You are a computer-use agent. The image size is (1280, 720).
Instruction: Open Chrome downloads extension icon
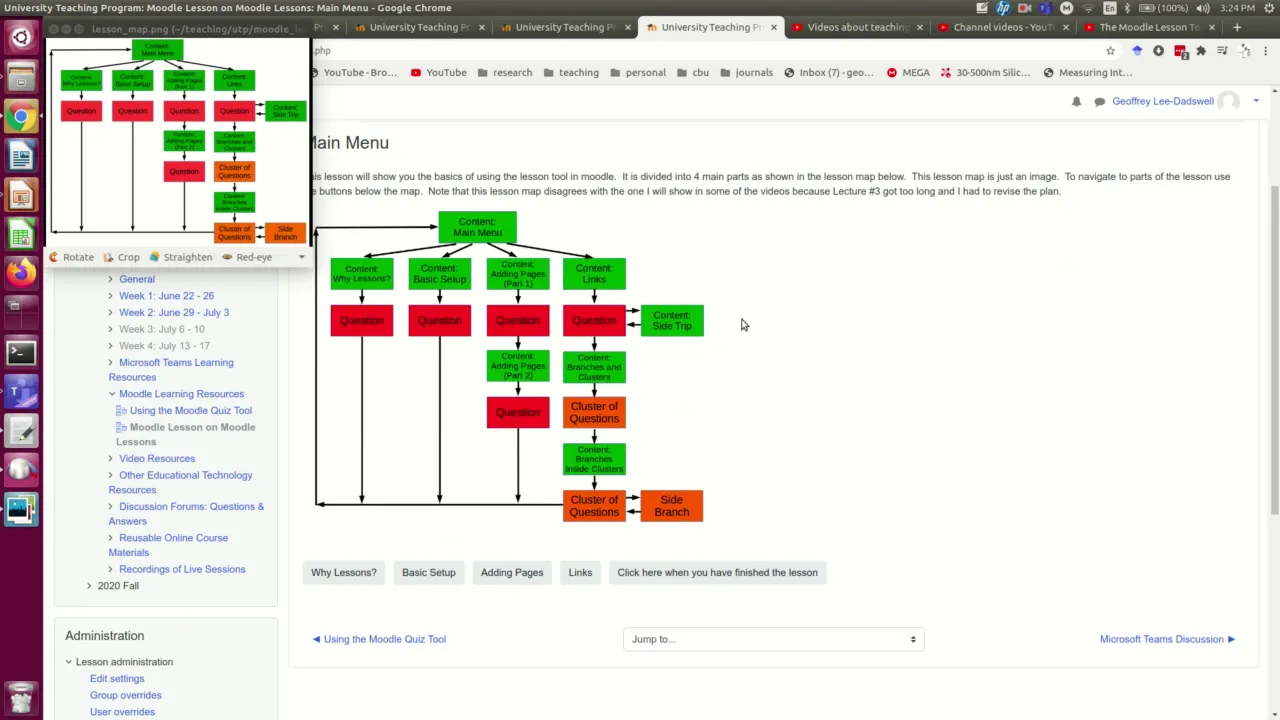point(1158,50)
